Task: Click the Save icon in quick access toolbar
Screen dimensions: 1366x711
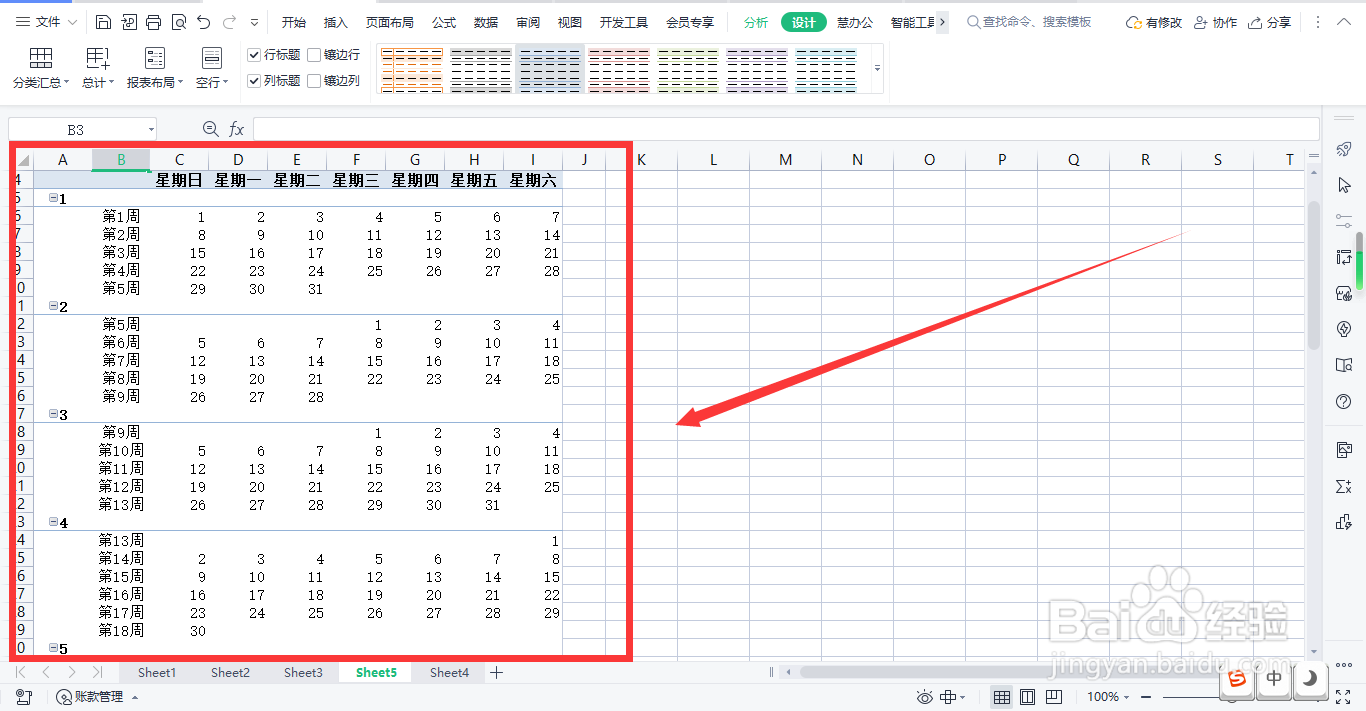Action: click(x=104, y=22)
